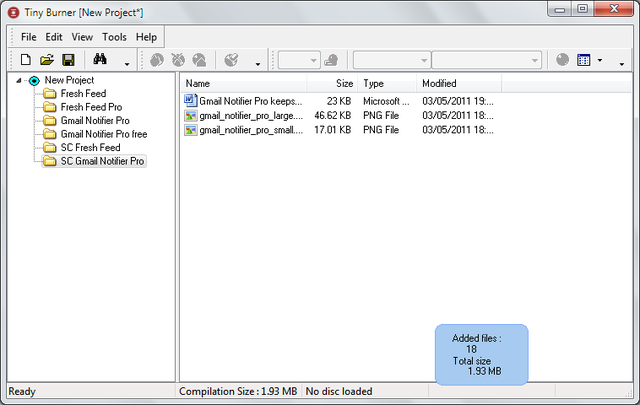The image size is (640, 405).
Task: Click the SC Gmail Notifier Pro folder icon
Action: (50, 161)
